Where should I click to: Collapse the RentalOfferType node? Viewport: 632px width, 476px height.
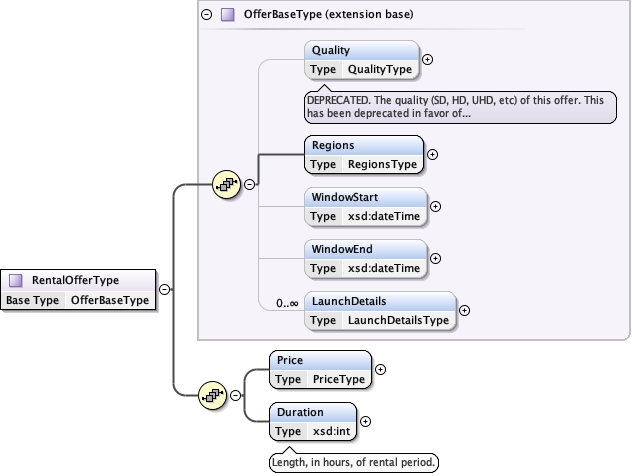(x=164, y=289)
